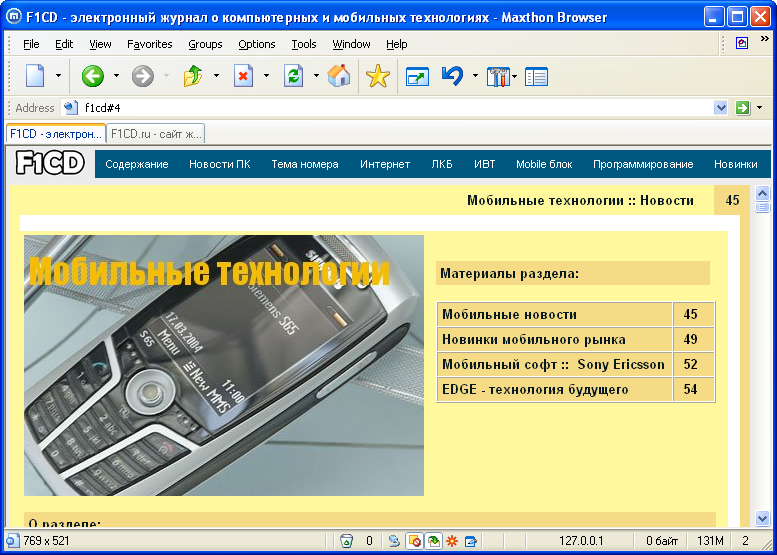Go back with the green Back arrow

[93, 76]
